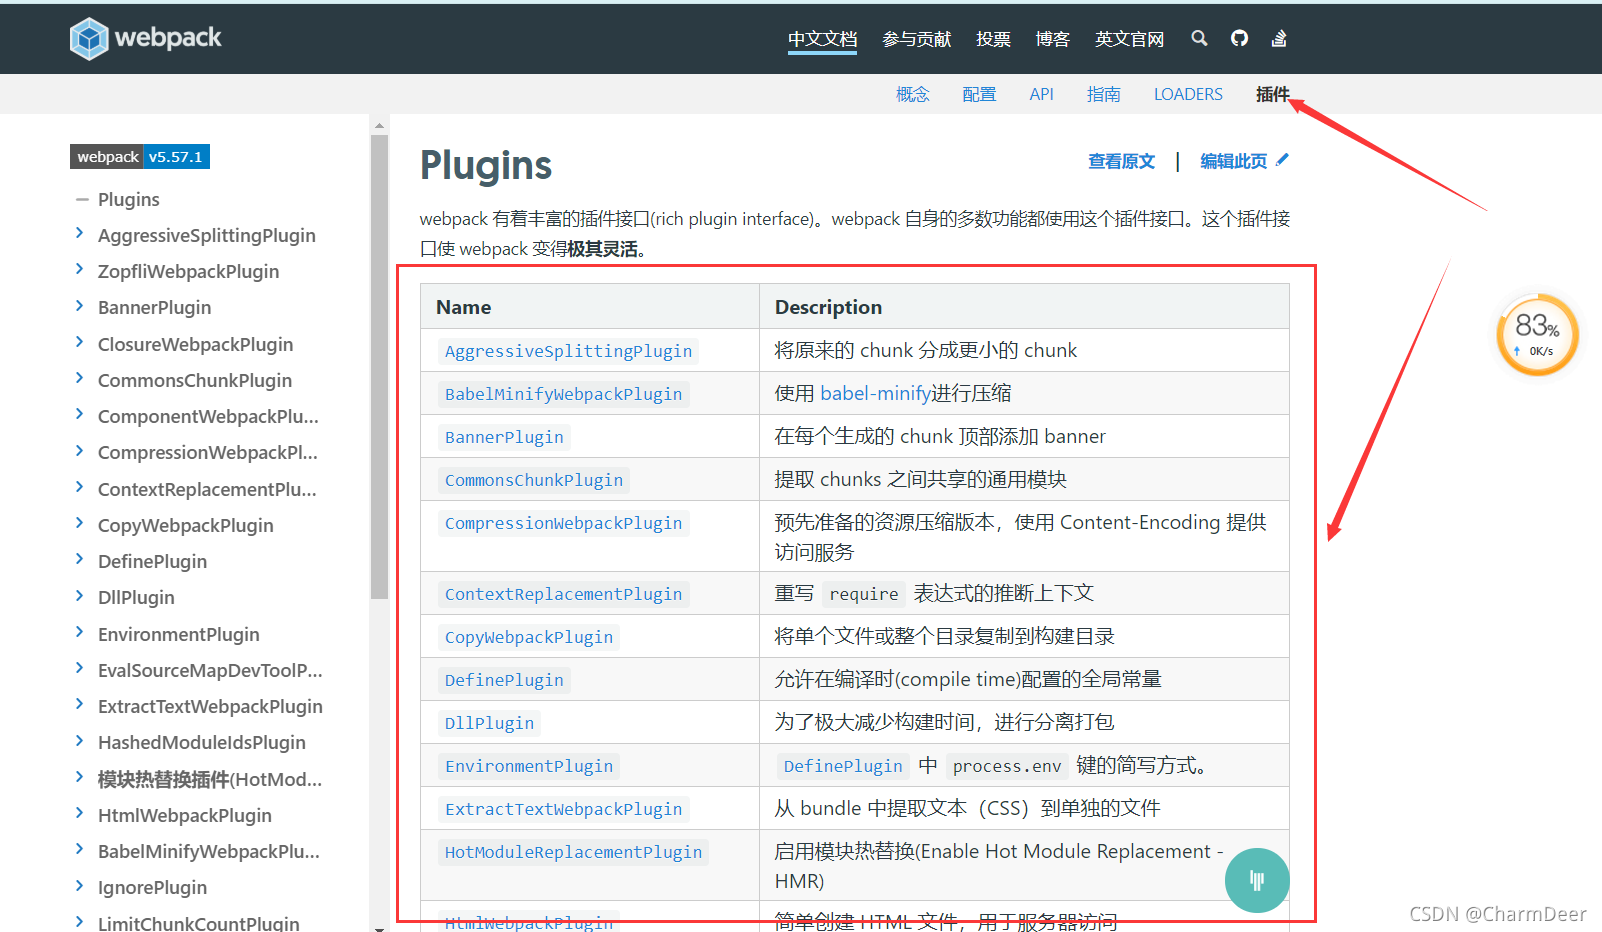Open 英文官网 nav item
Viewport: 1602px width, 932px height.
(x=1129, y=39)
